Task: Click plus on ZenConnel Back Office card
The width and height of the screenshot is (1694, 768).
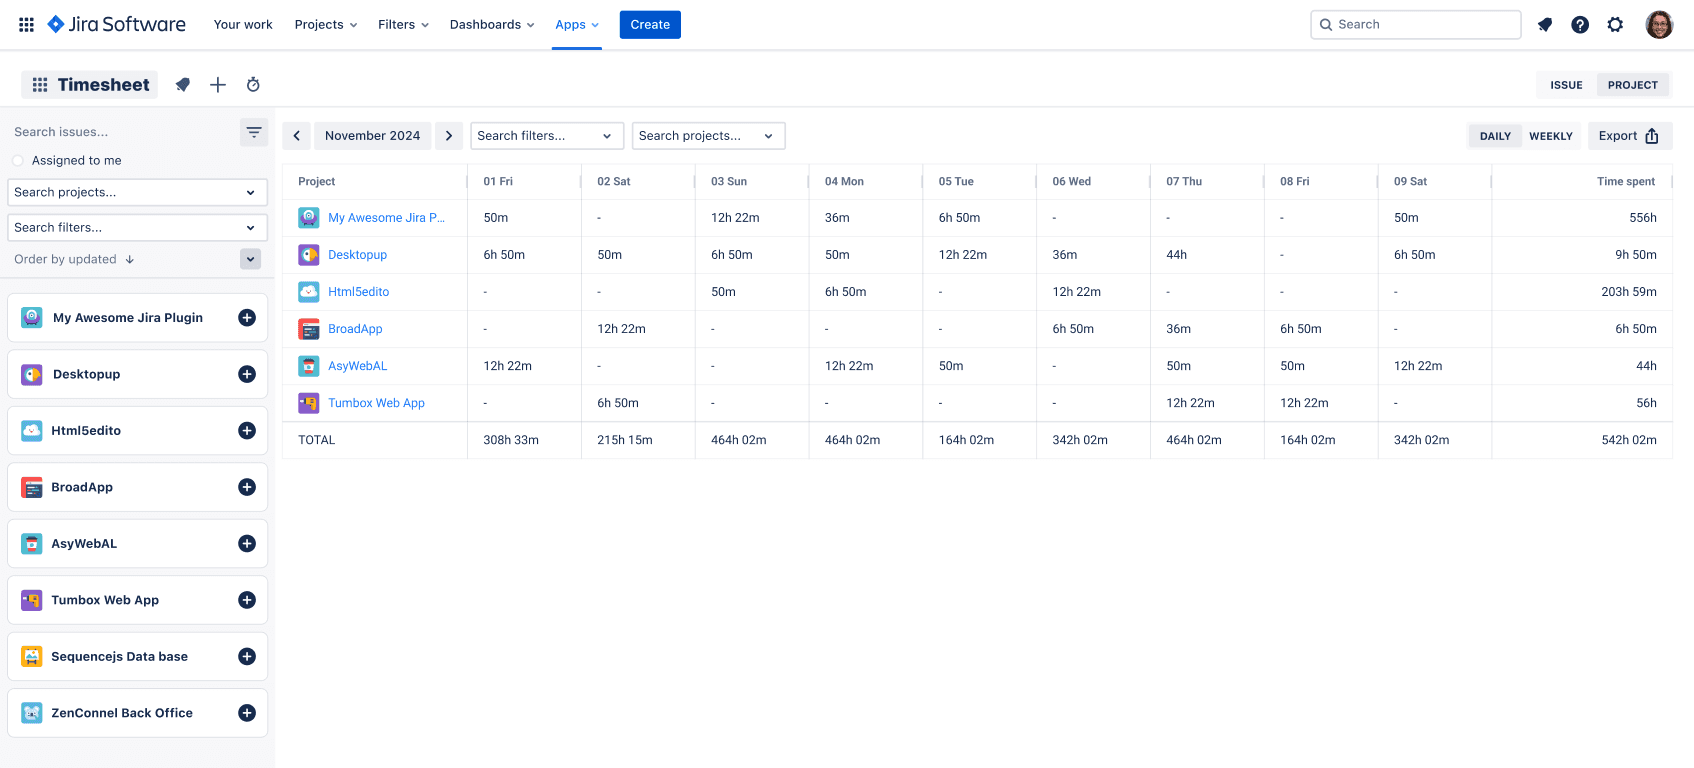Action: point(247,713)
